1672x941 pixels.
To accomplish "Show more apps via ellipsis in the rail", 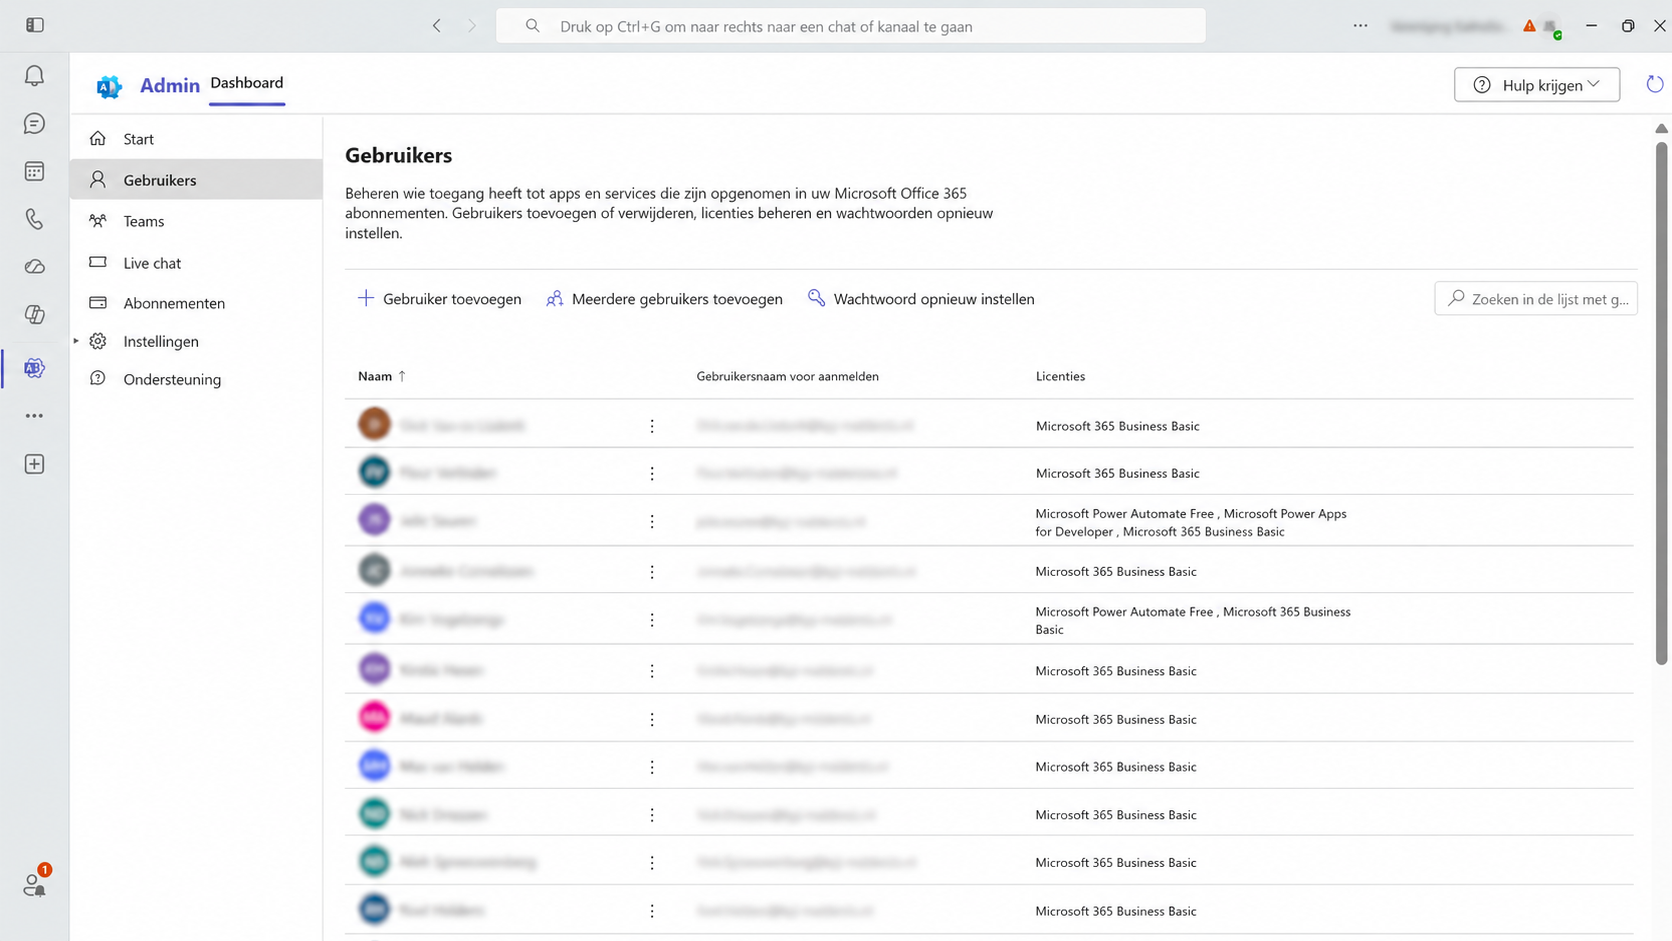I will 34,416.
